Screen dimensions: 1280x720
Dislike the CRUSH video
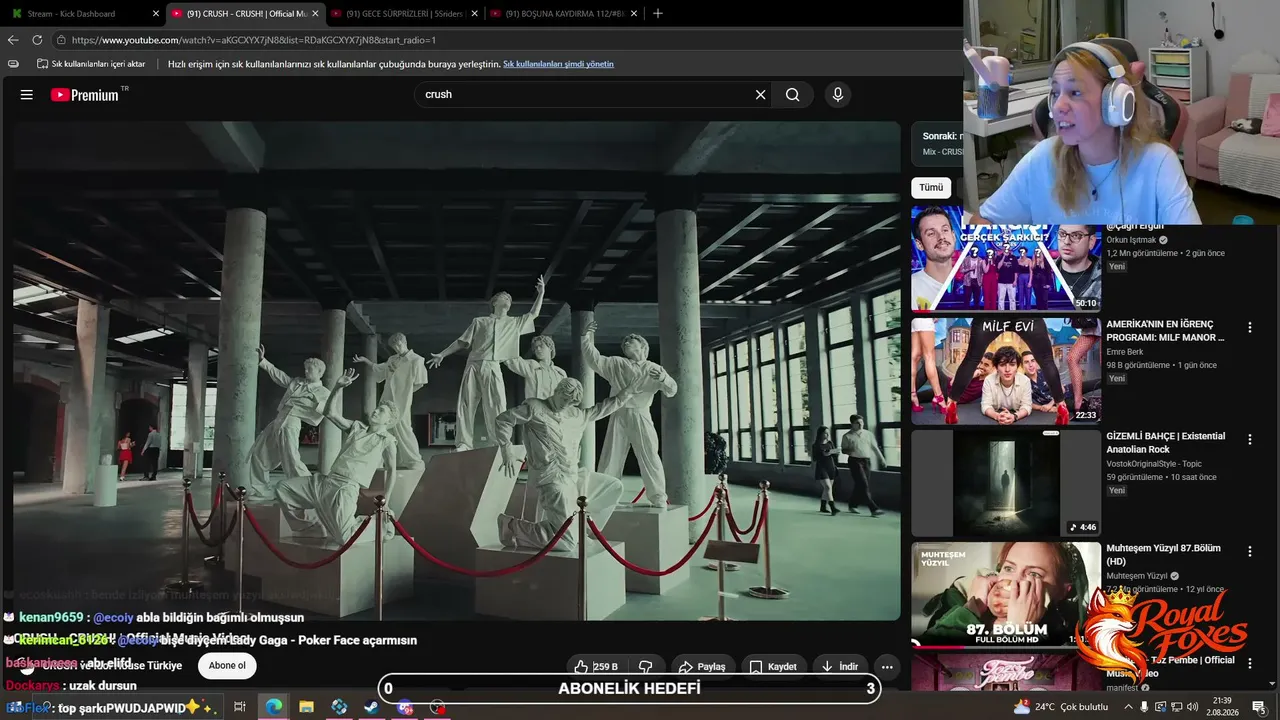point(646,667)
